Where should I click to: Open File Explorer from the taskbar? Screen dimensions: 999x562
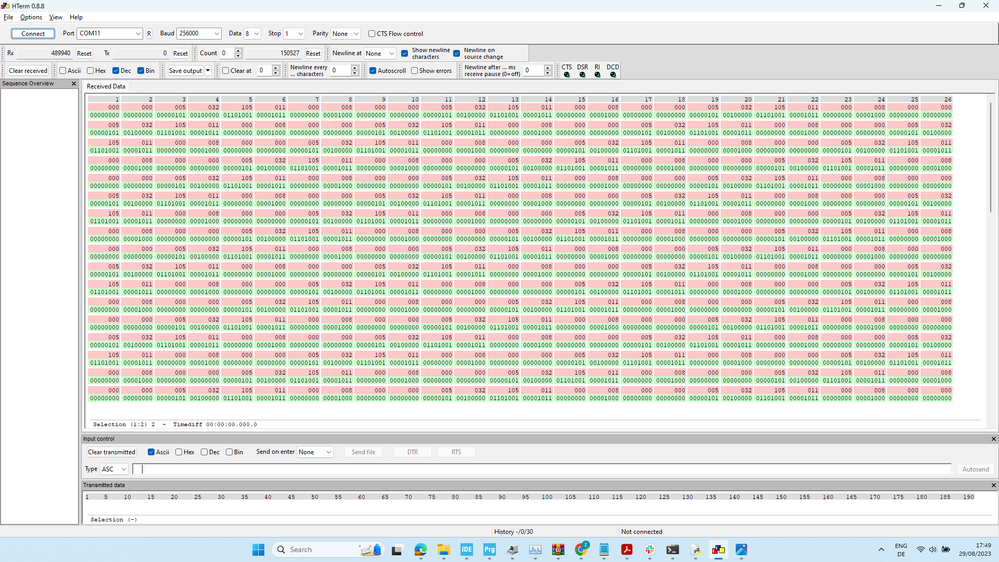pos(443,549)
